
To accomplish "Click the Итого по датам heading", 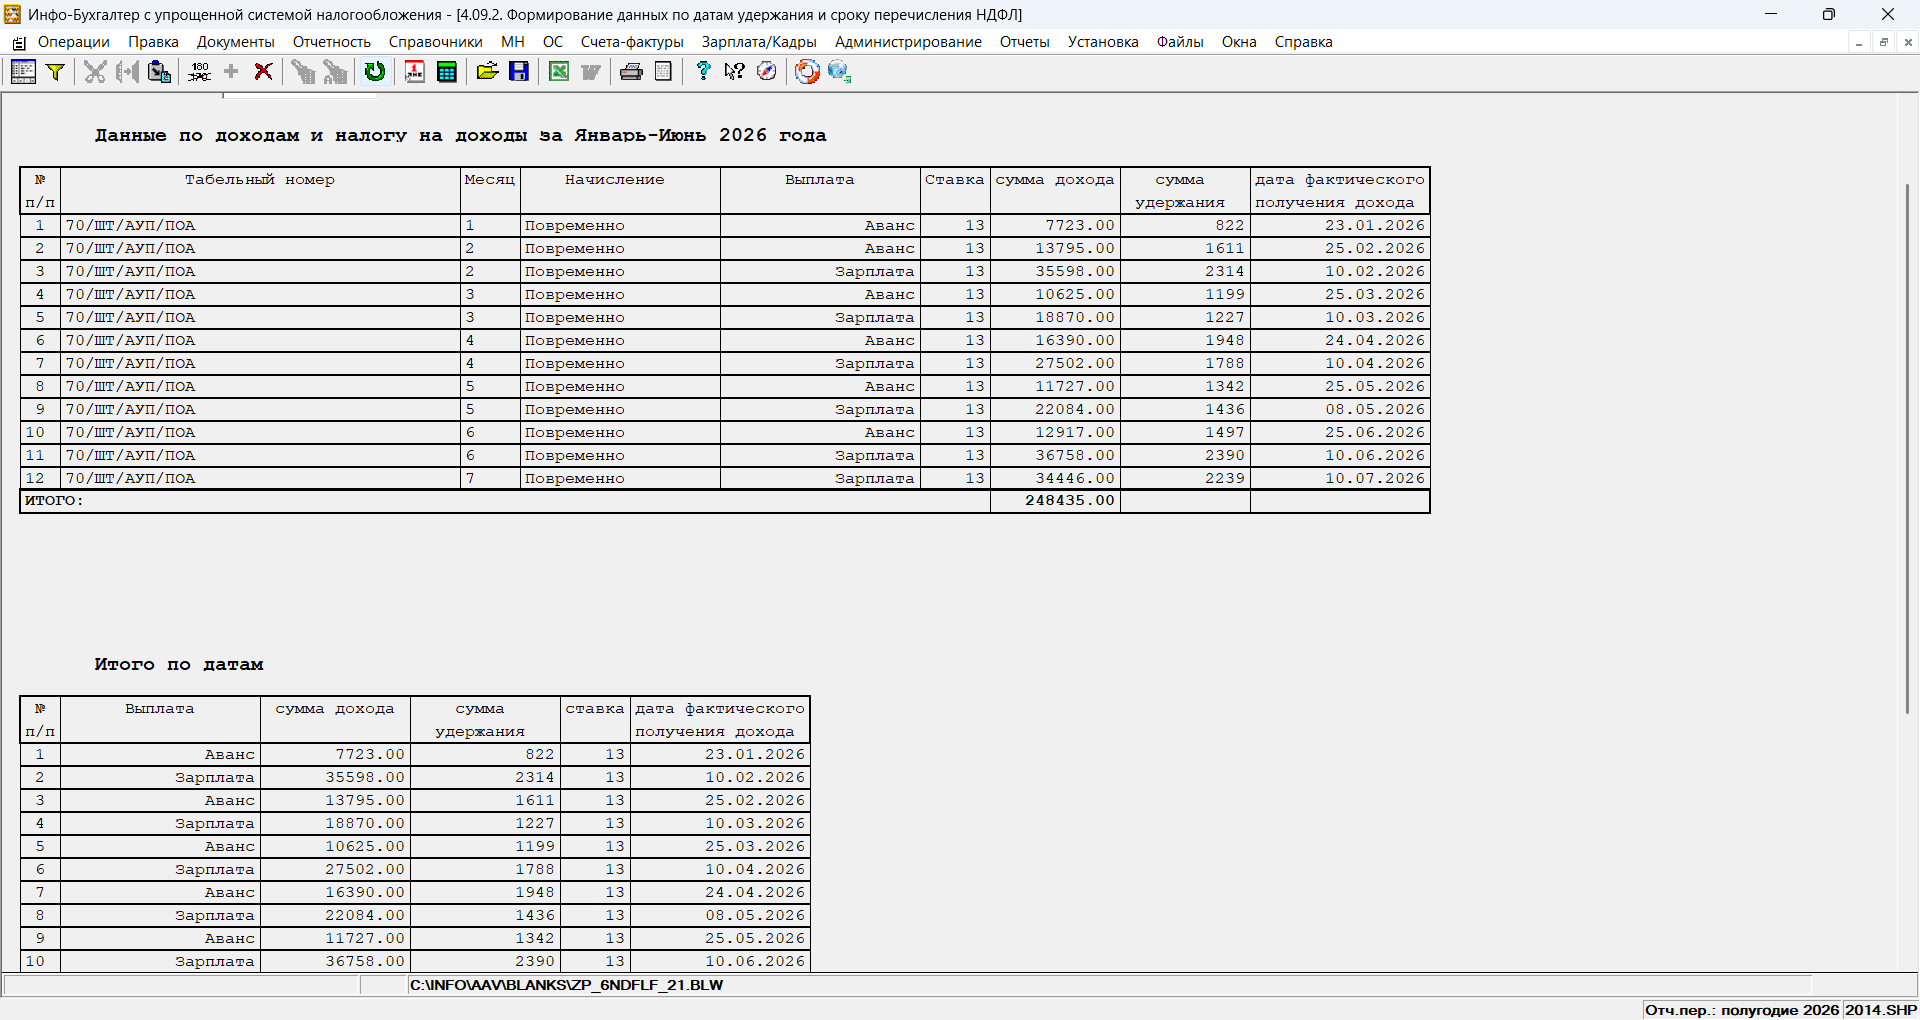I will 179,664.
